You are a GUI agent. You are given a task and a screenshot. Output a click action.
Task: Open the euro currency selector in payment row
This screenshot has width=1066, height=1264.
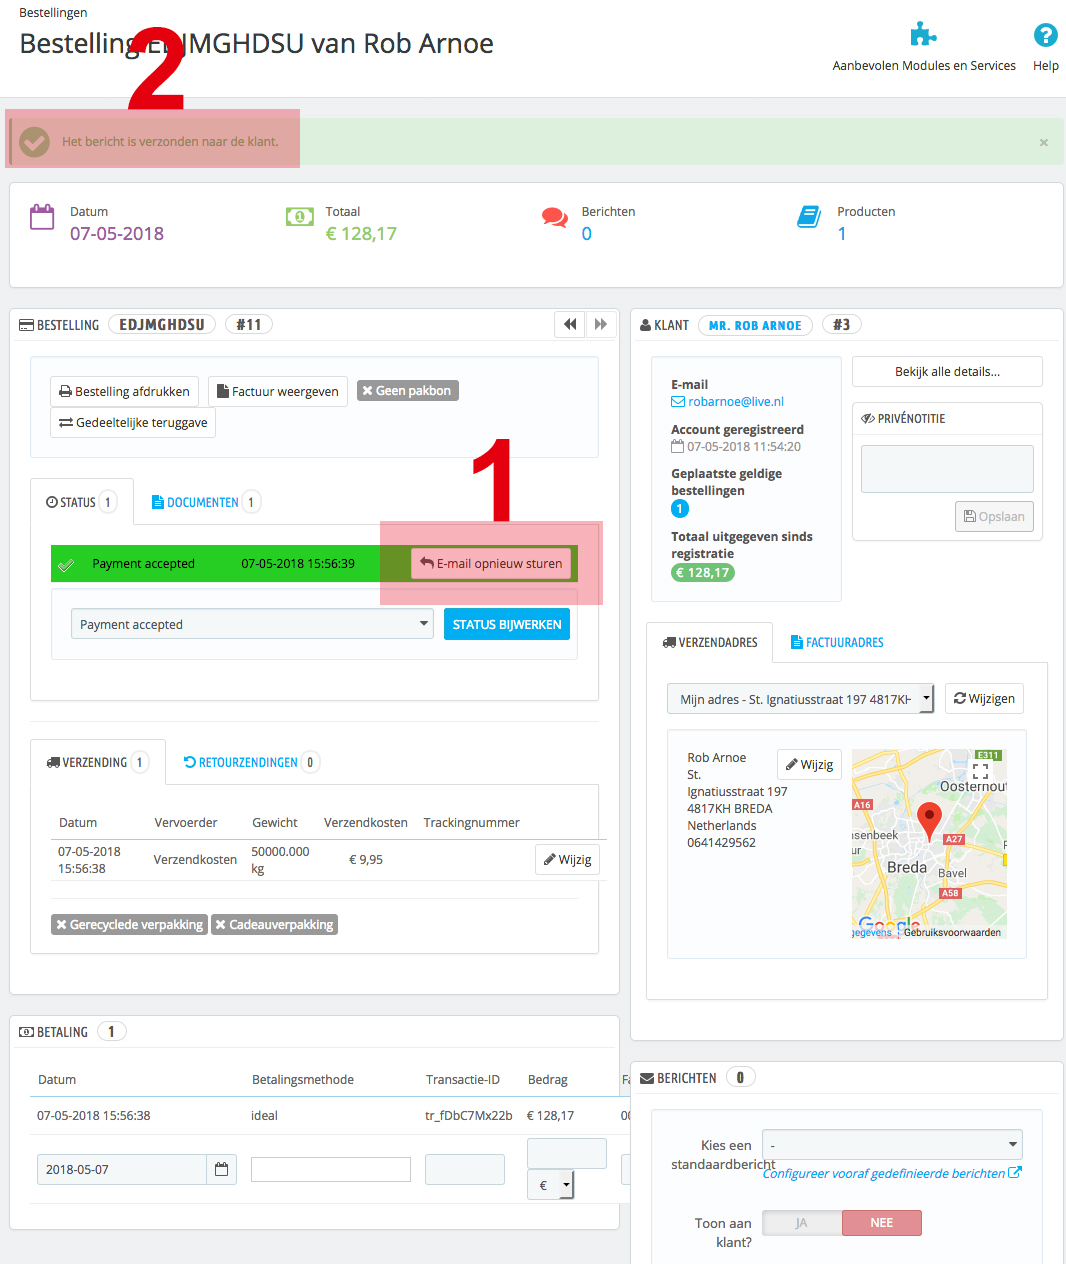pyautogui.click(x=551, y=1185)
